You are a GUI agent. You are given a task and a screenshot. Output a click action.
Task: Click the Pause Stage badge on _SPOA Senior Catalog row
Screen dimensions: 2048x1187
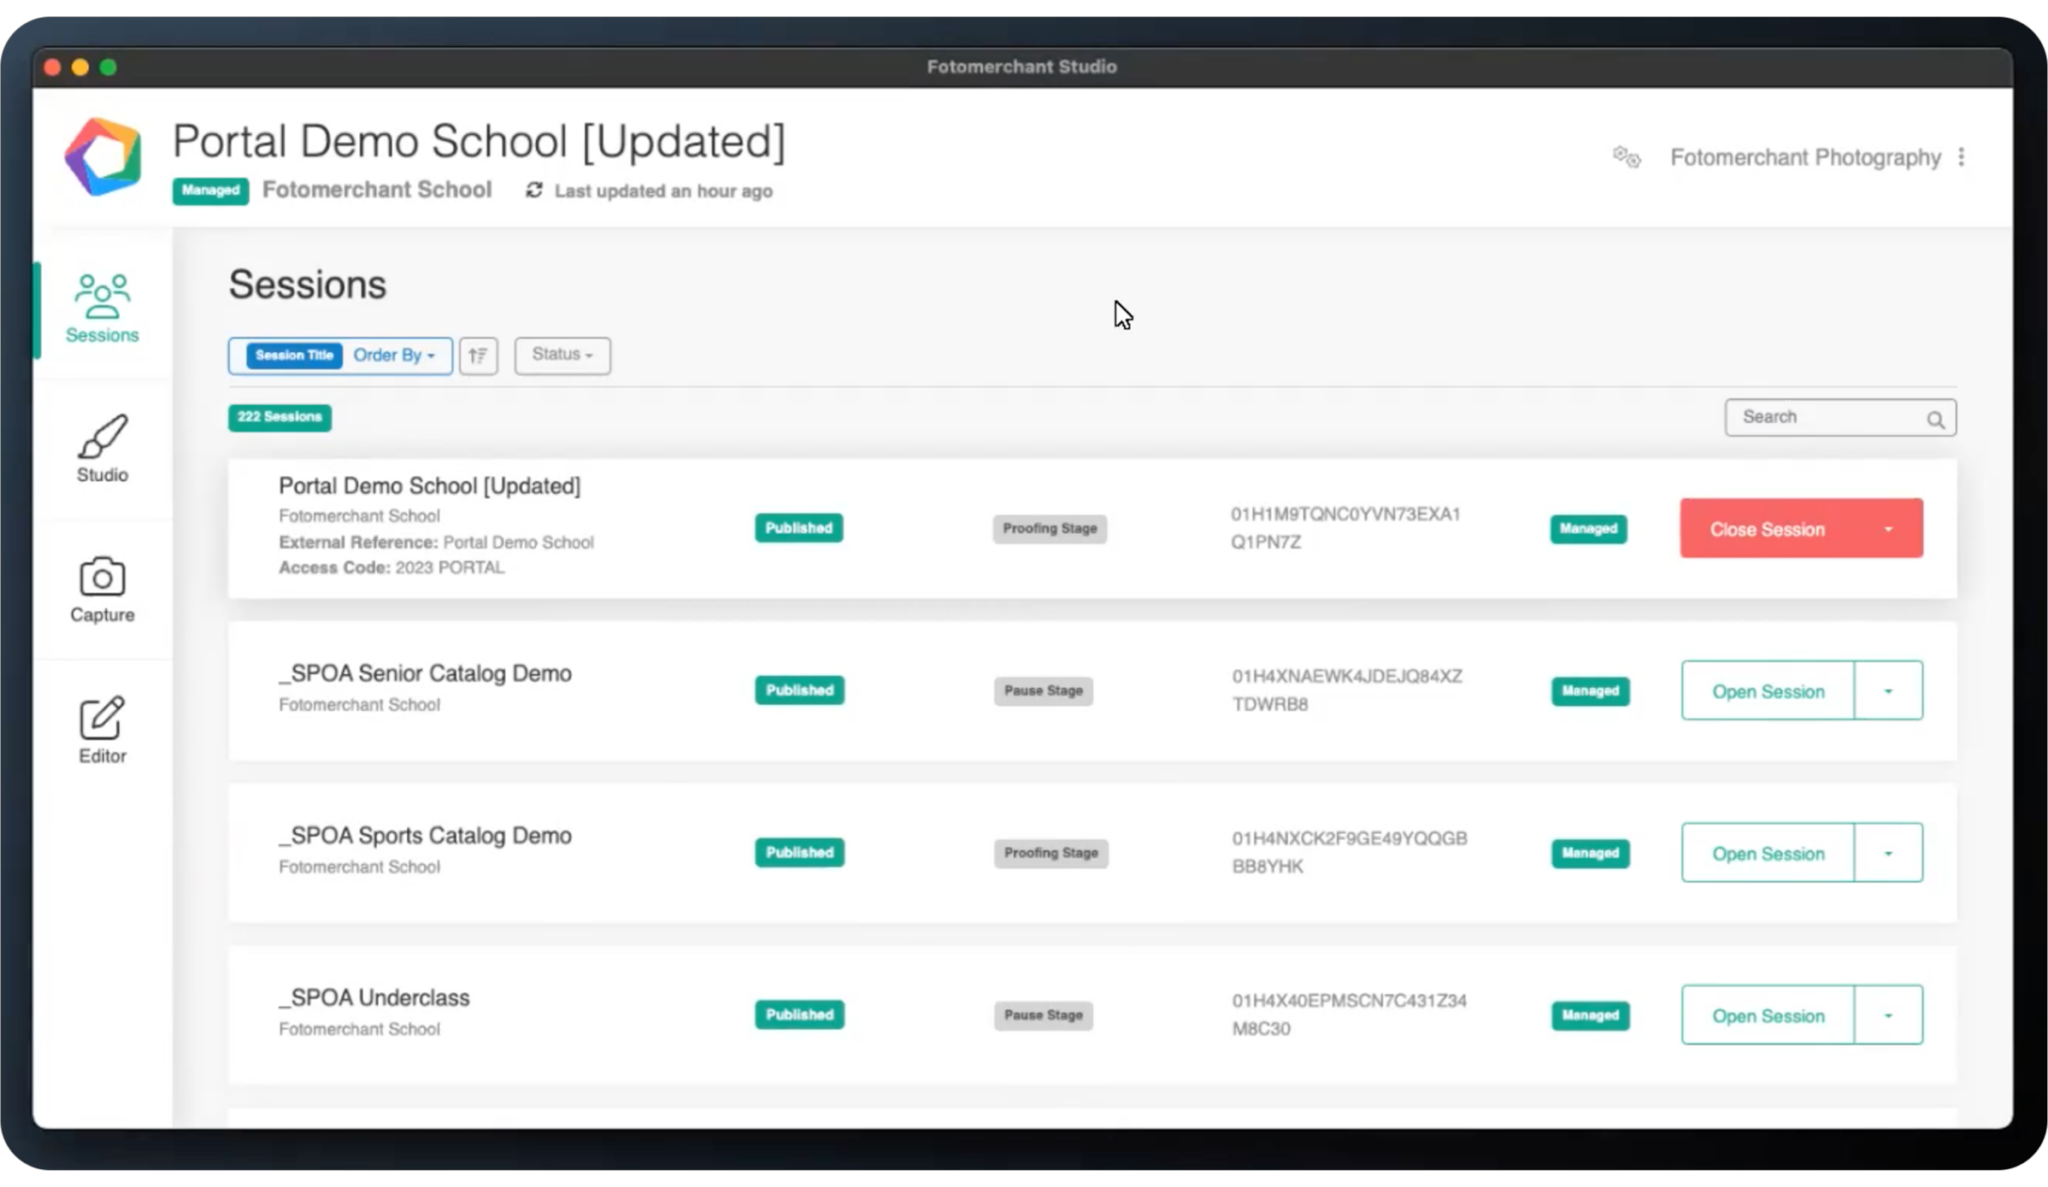[1043, 690]
